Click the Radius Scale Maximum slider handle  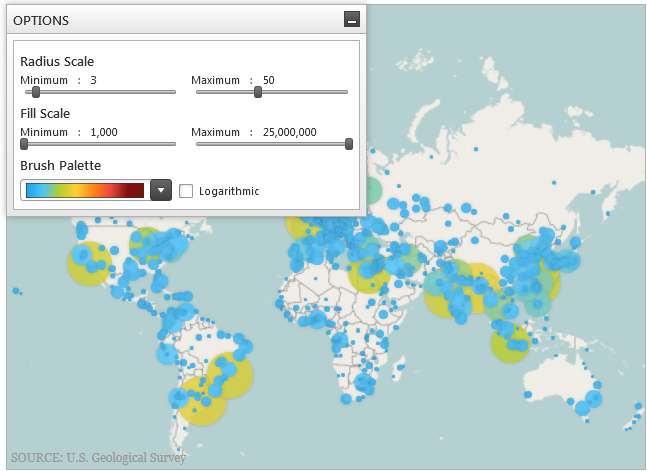coord(258,92)
